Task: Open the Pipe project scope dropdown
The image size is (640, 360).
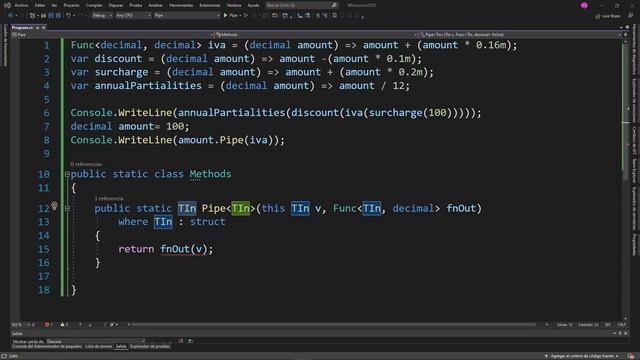Action: point(113,35)
